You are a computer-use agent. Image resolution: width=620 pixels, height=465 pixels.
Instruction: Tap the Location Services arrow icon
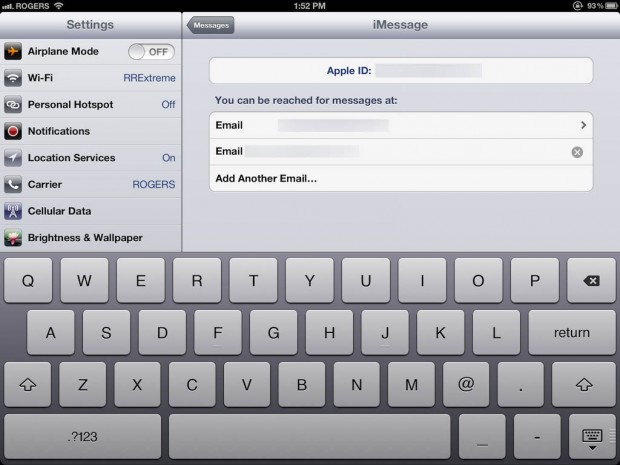point(13,158)
